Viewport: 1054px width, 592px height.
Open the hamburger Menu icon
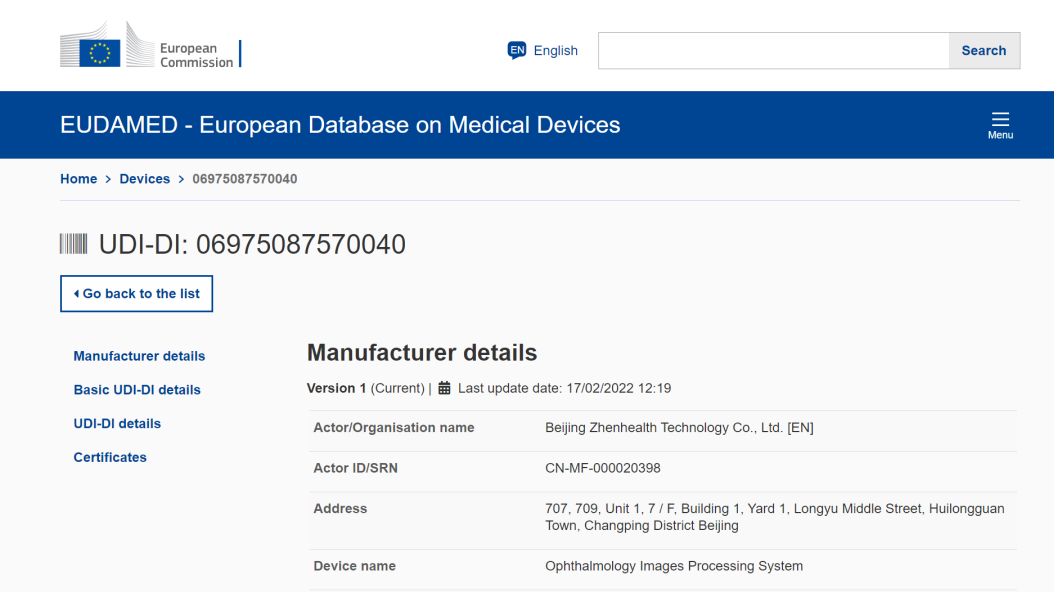click(1000, 125)
